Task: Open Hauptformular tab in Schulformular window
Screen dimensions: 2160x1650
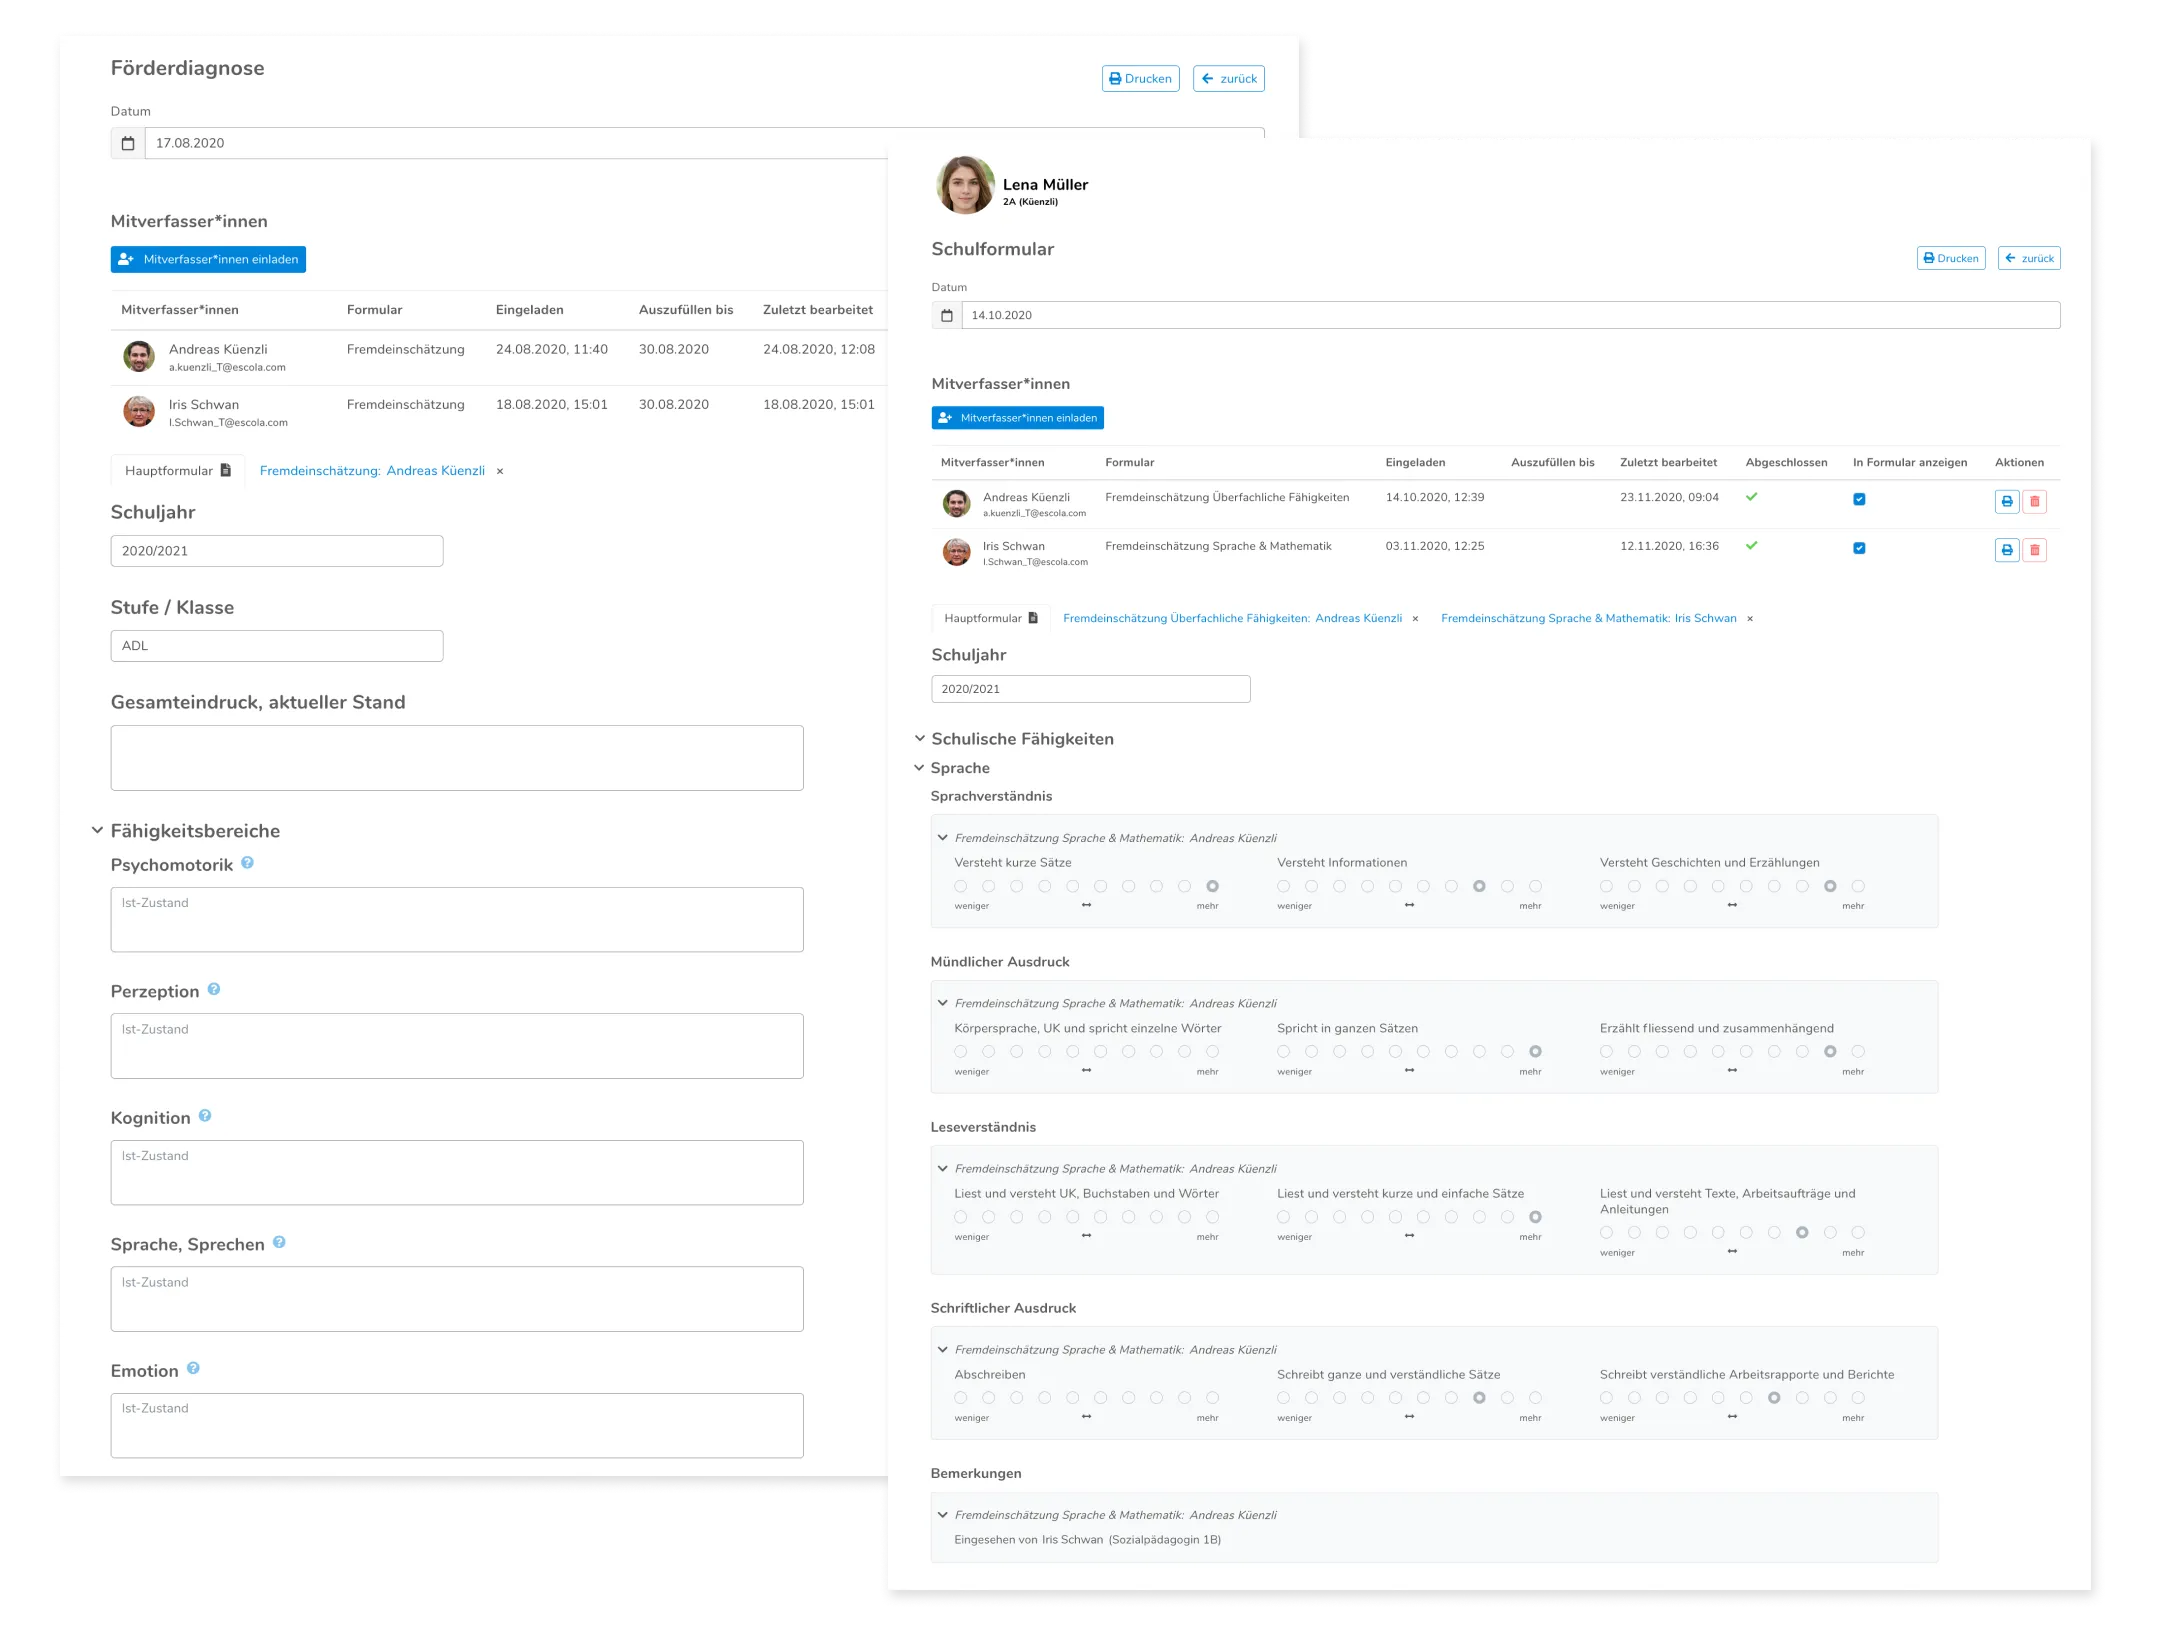Action: [991, 618]
